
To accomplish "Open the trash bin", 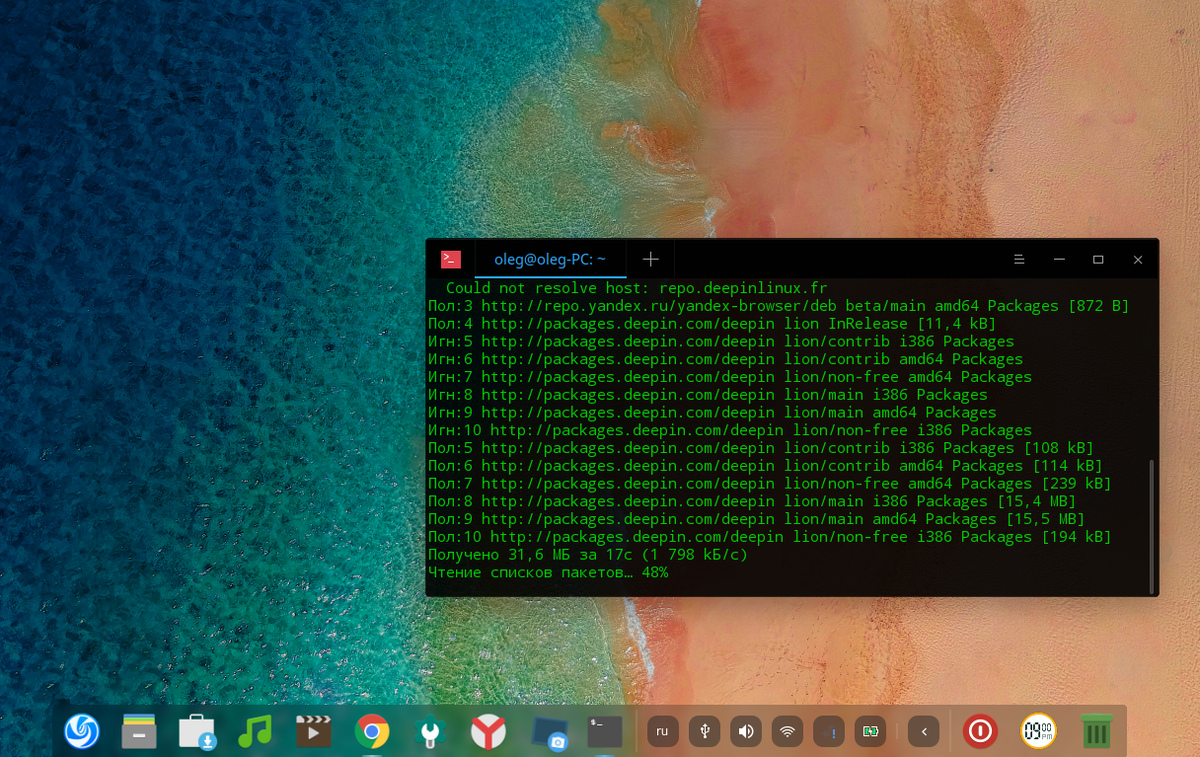I will (x=1097, y=732).
